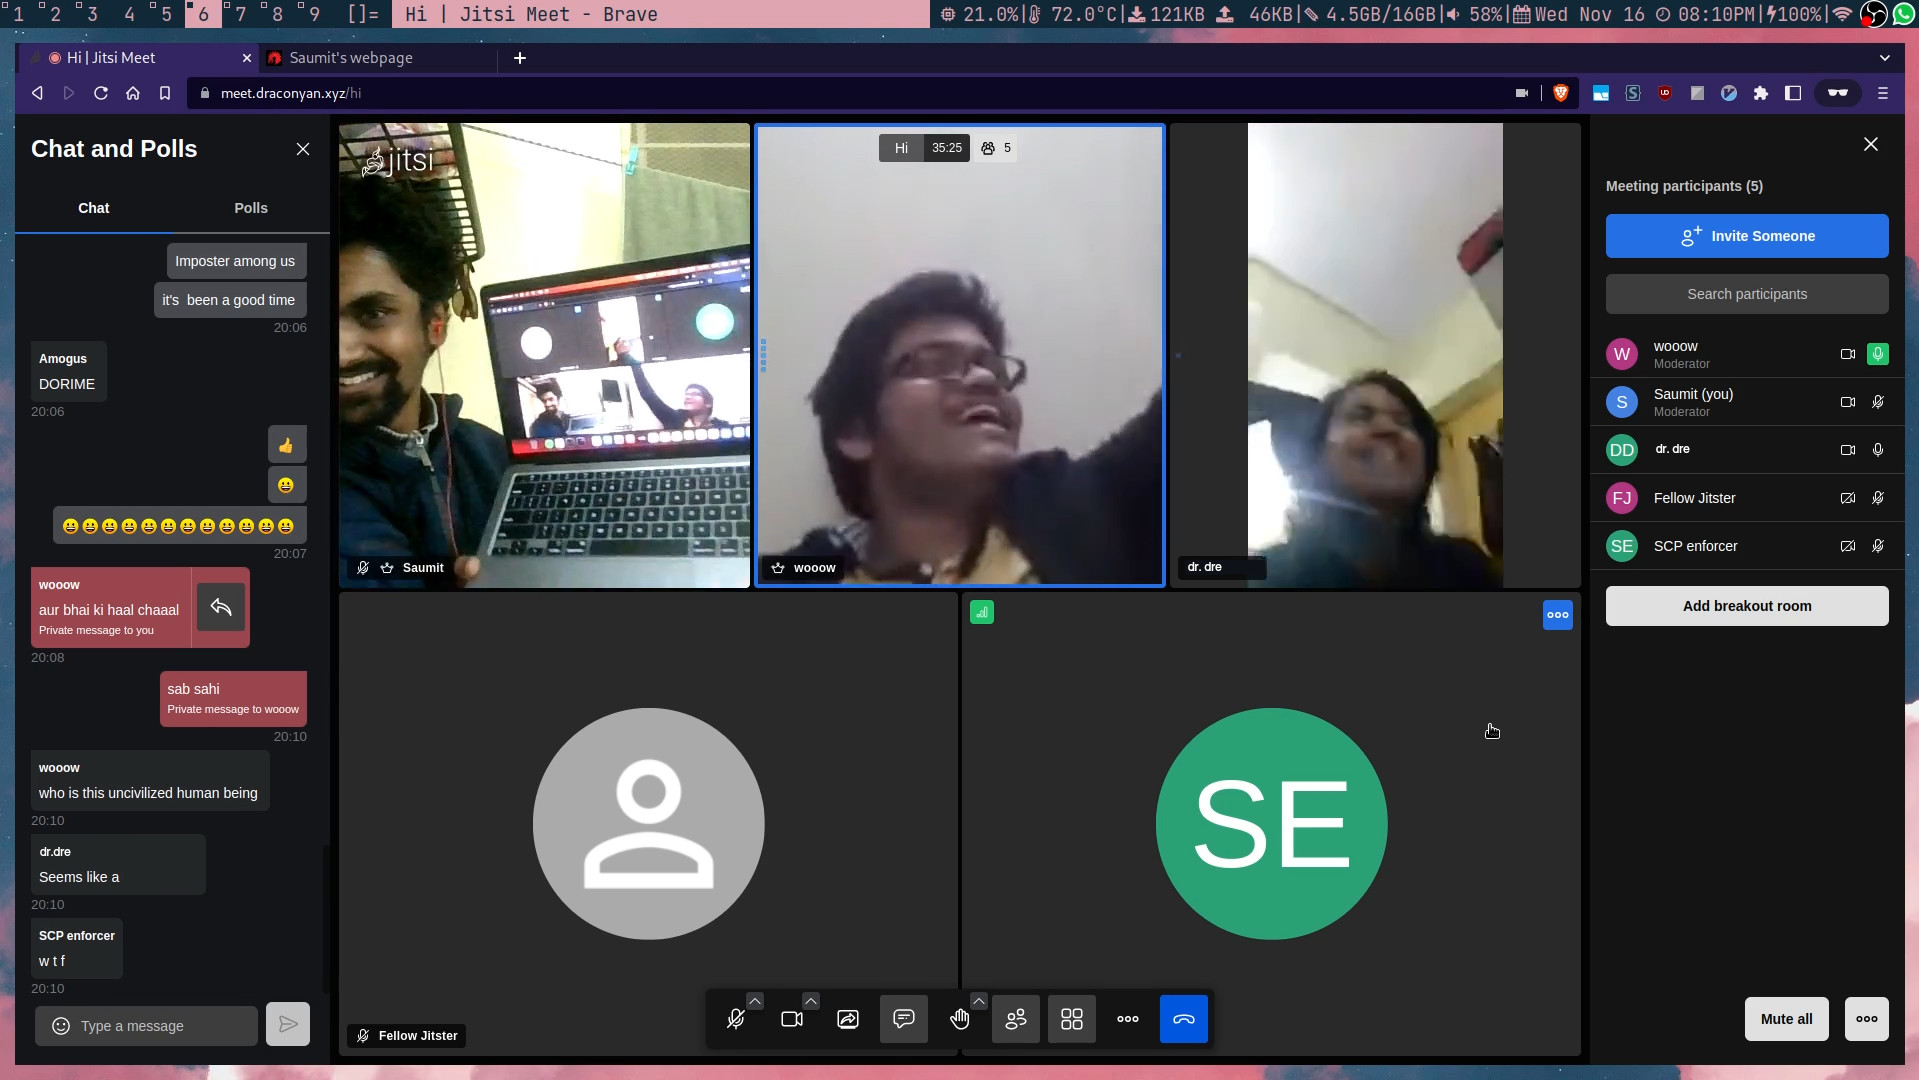Expand reactions arrow above raise hand
This screenshot has height=1080, width=1919.
click(x=979, y=1001)
